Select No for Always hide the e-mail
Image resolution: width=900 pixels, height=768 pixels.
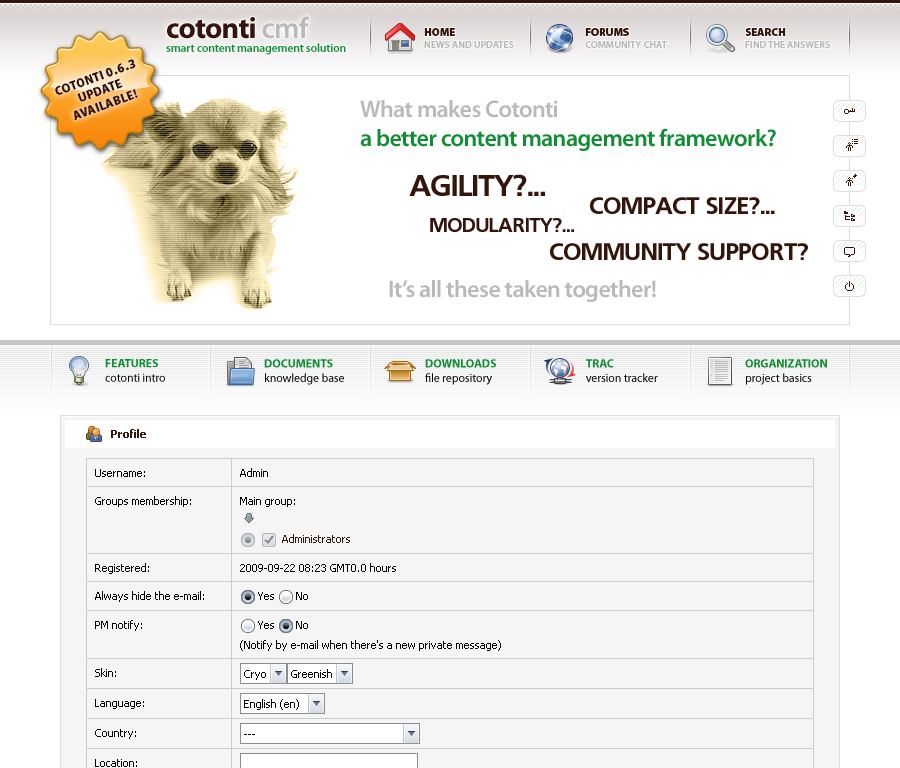286,597
